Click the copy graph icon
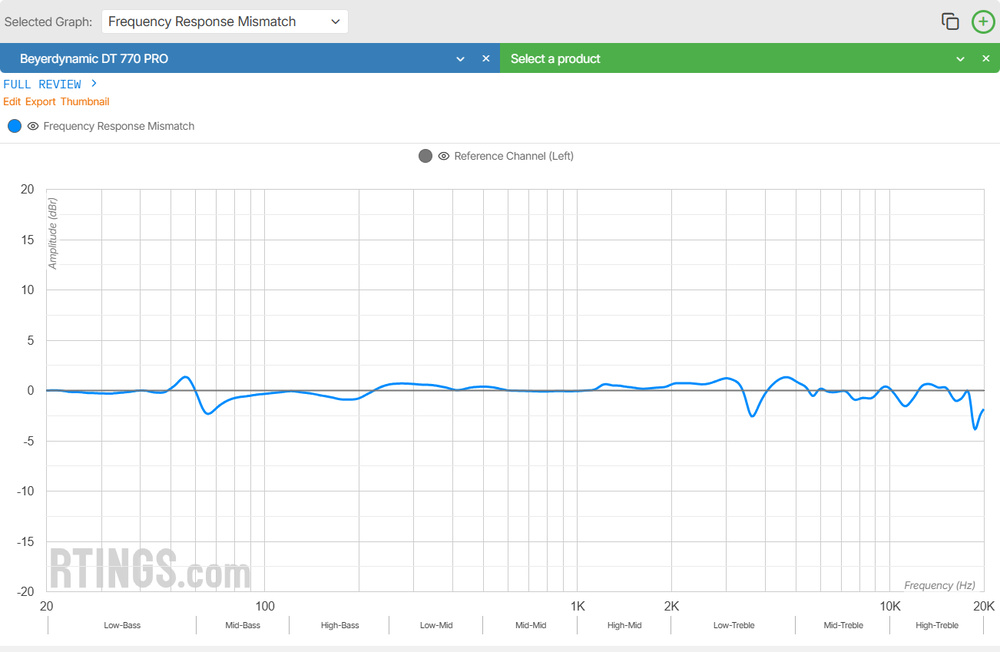This screenshot has width=1000, height=652. click(950, 22)
